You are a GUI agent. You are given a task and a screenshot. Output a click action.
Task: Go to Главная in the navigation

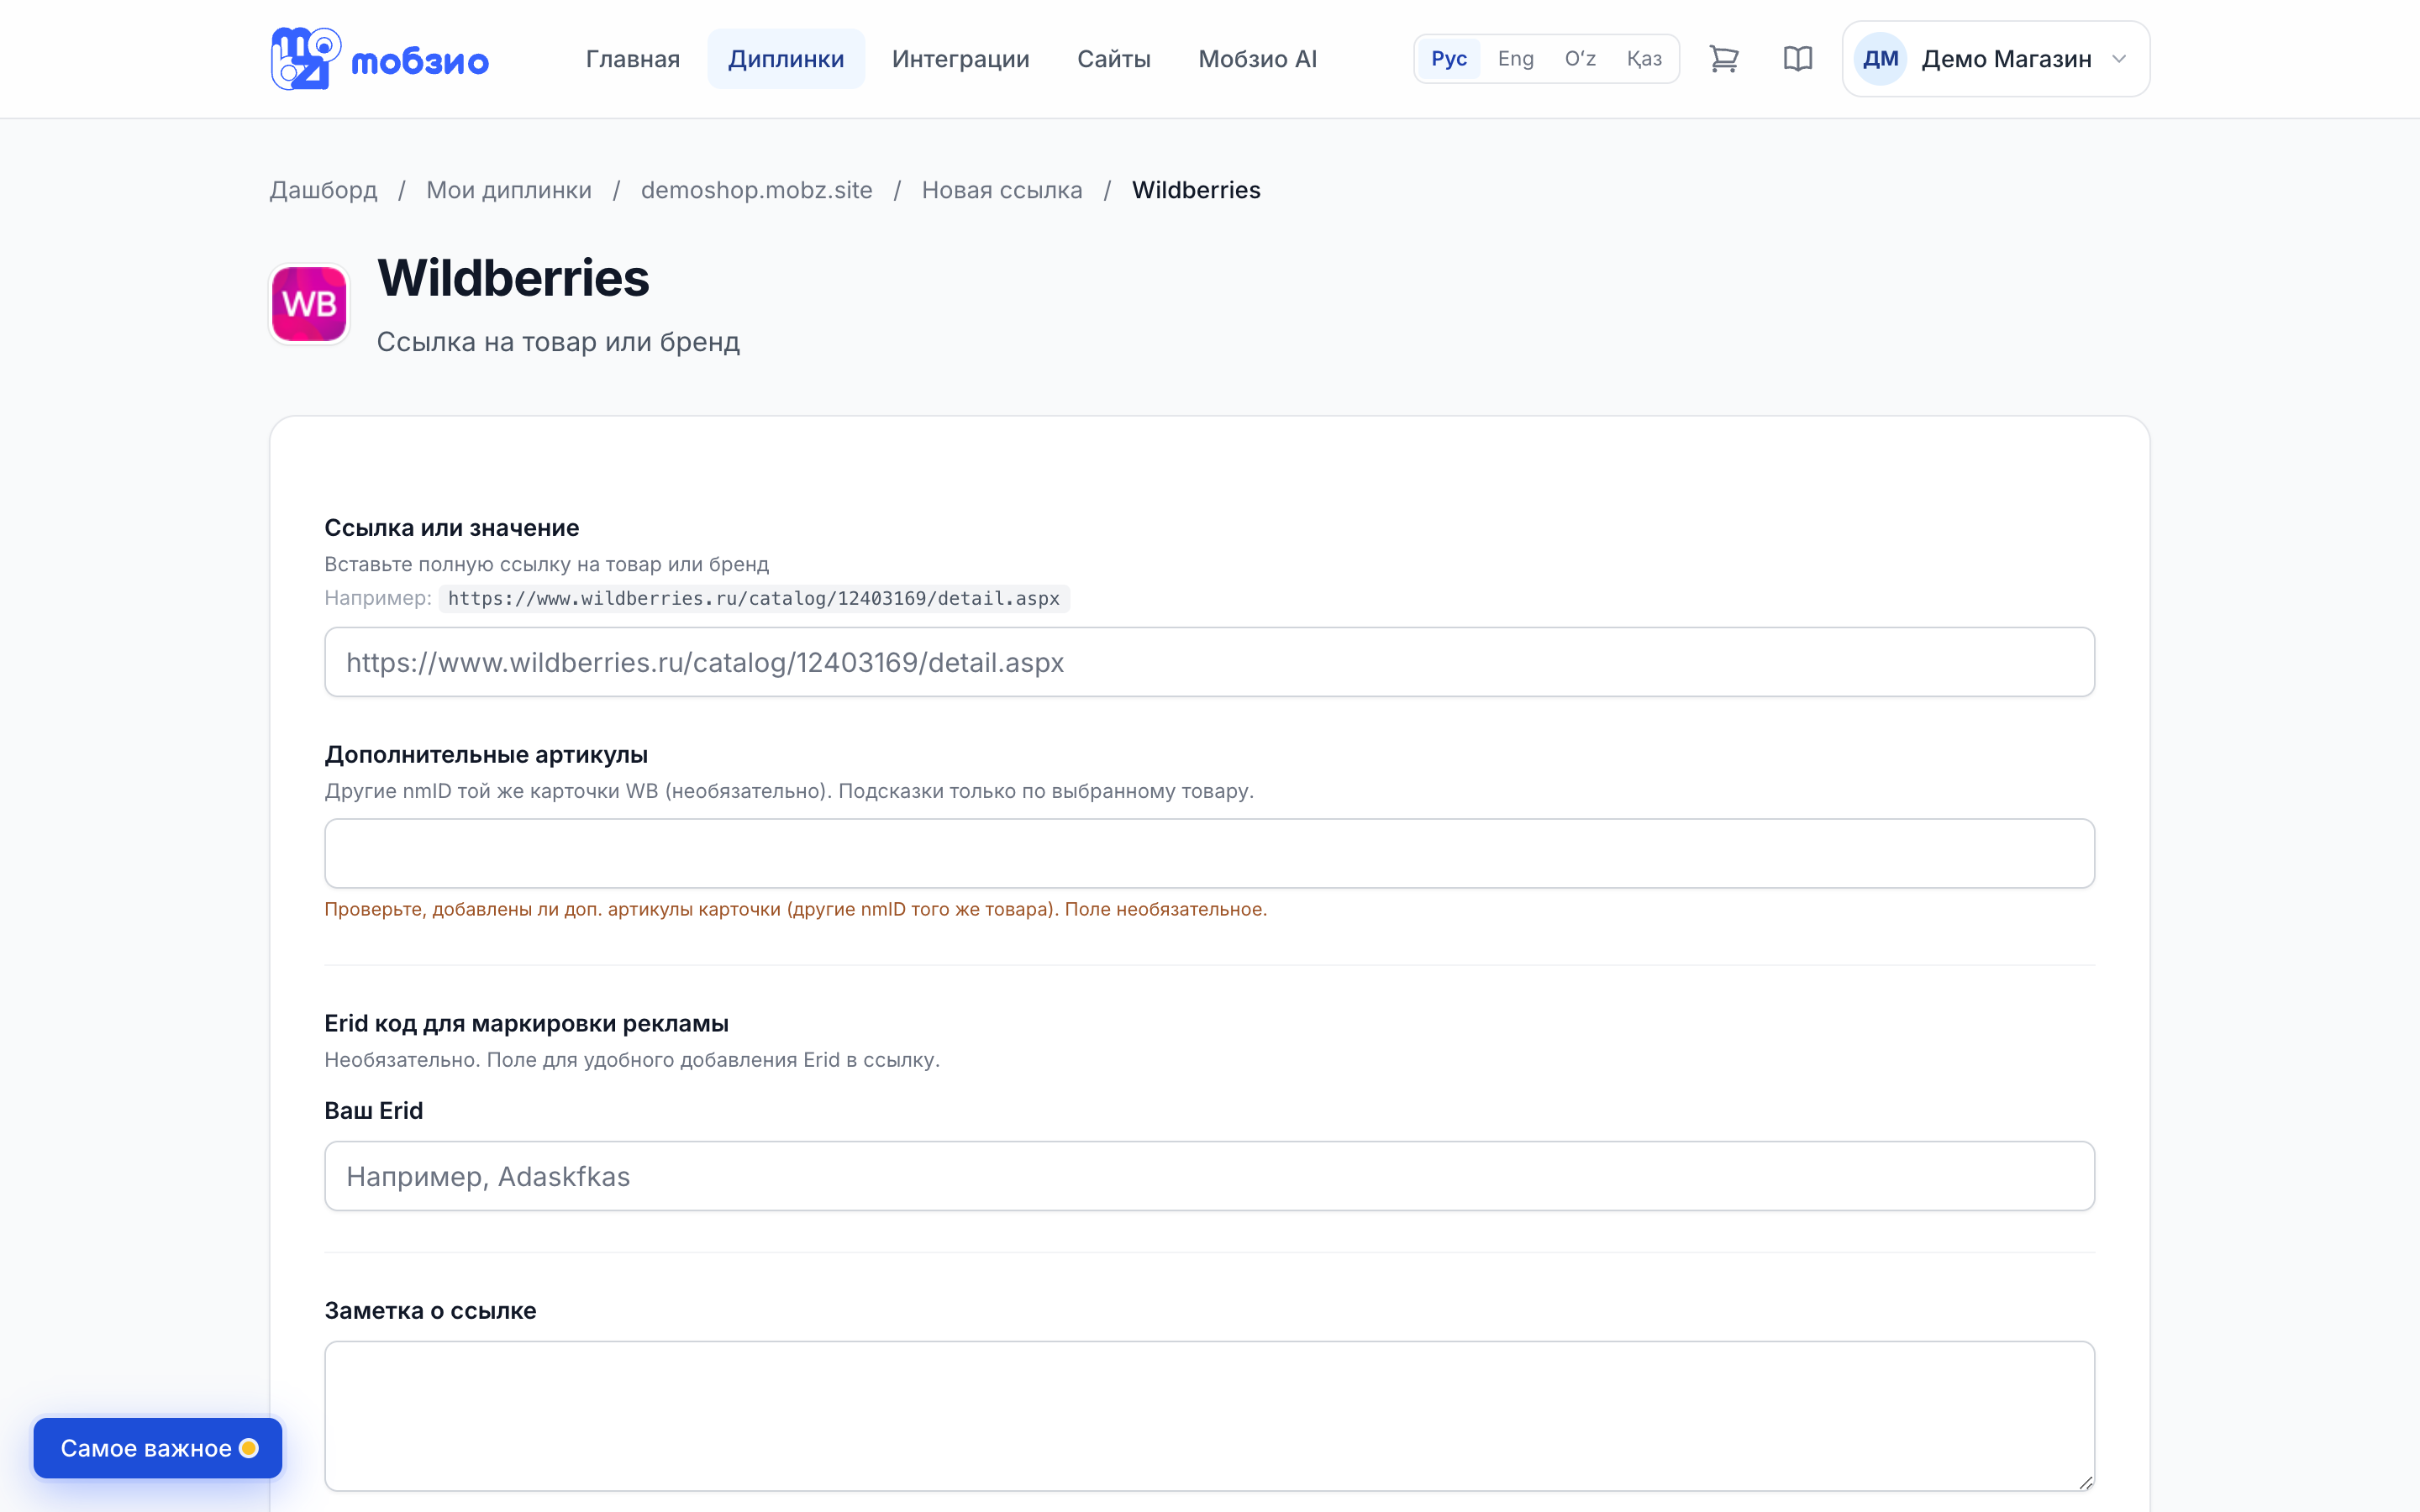[633, 59]
